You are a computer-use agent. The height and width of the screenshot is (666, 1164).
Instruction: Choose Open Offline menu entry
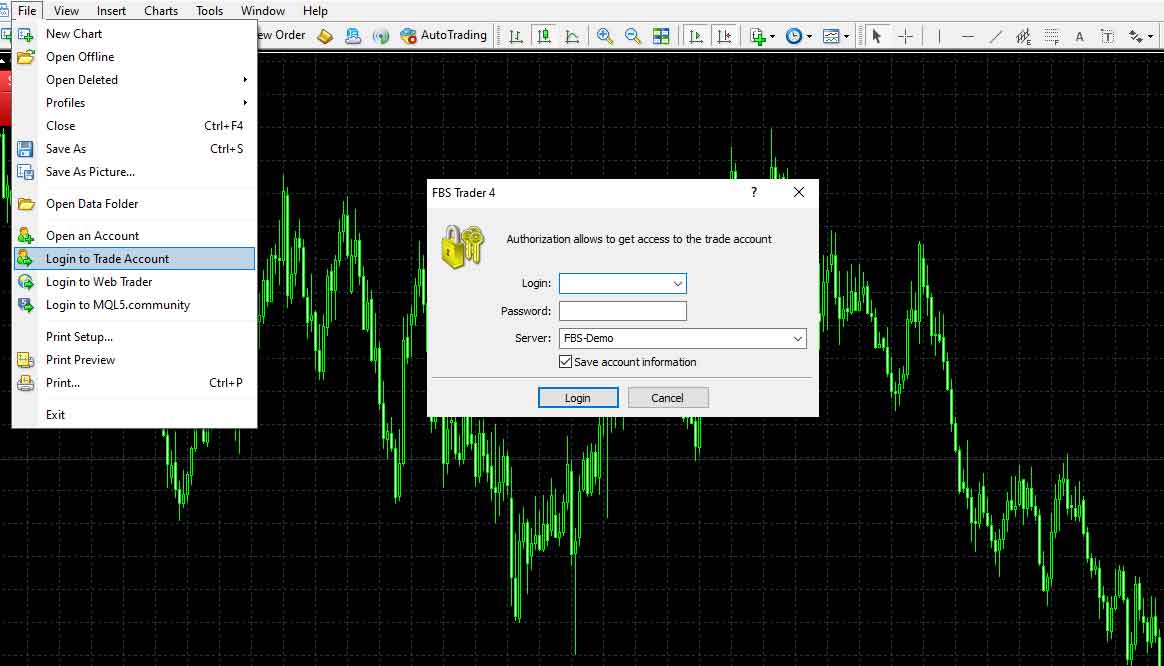134,56
